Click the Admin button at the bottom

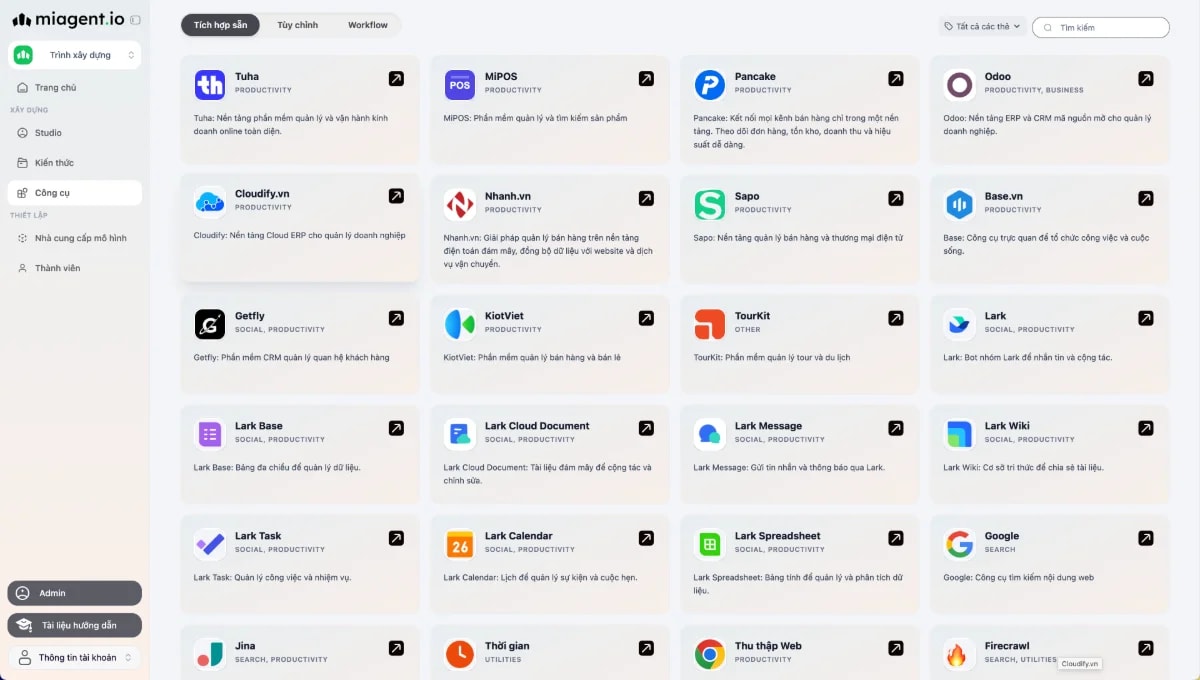point(74,593)
